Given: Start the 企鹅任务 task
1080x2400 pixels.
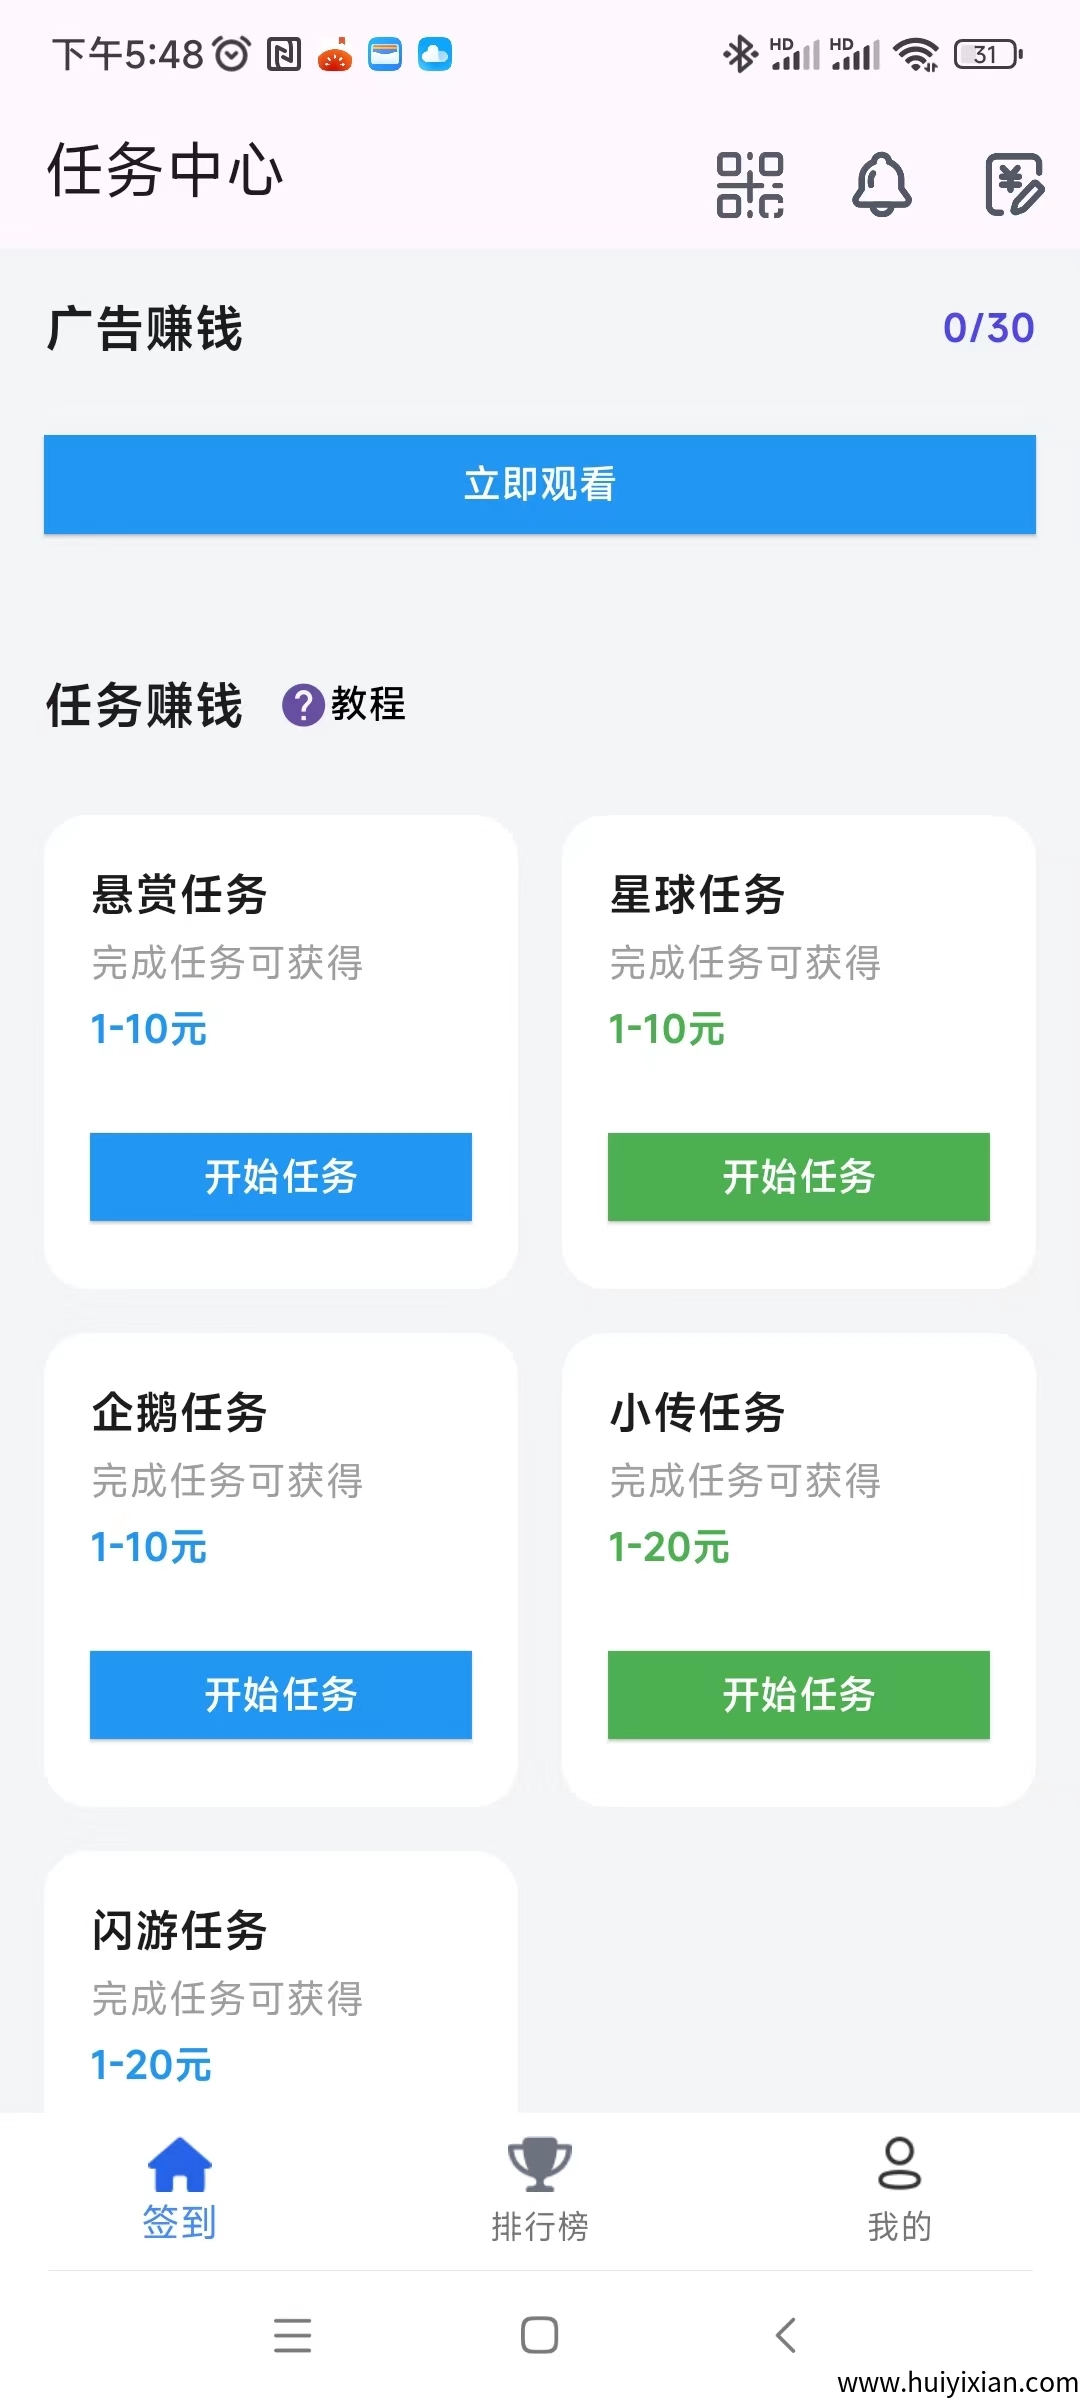Looking at the screenshot, I should (x=281, y=1694).
